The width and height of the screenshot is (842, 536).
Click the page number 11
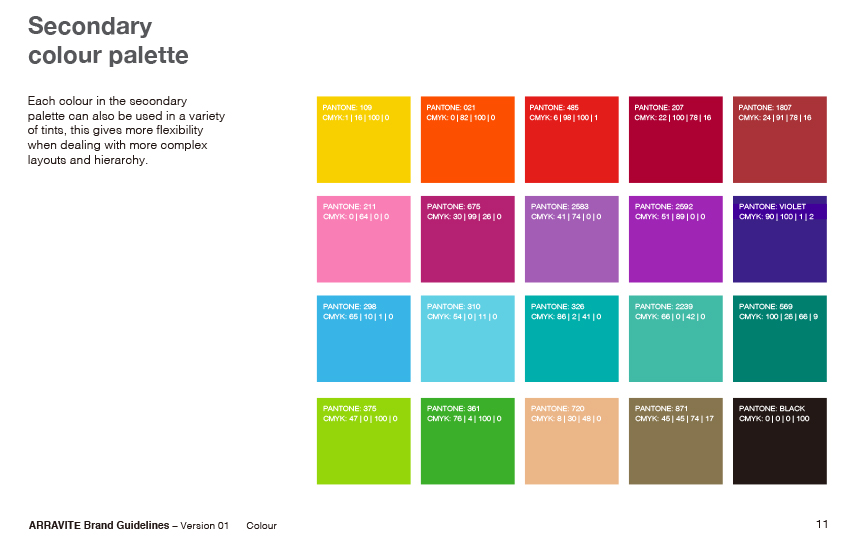pos(822,524)
